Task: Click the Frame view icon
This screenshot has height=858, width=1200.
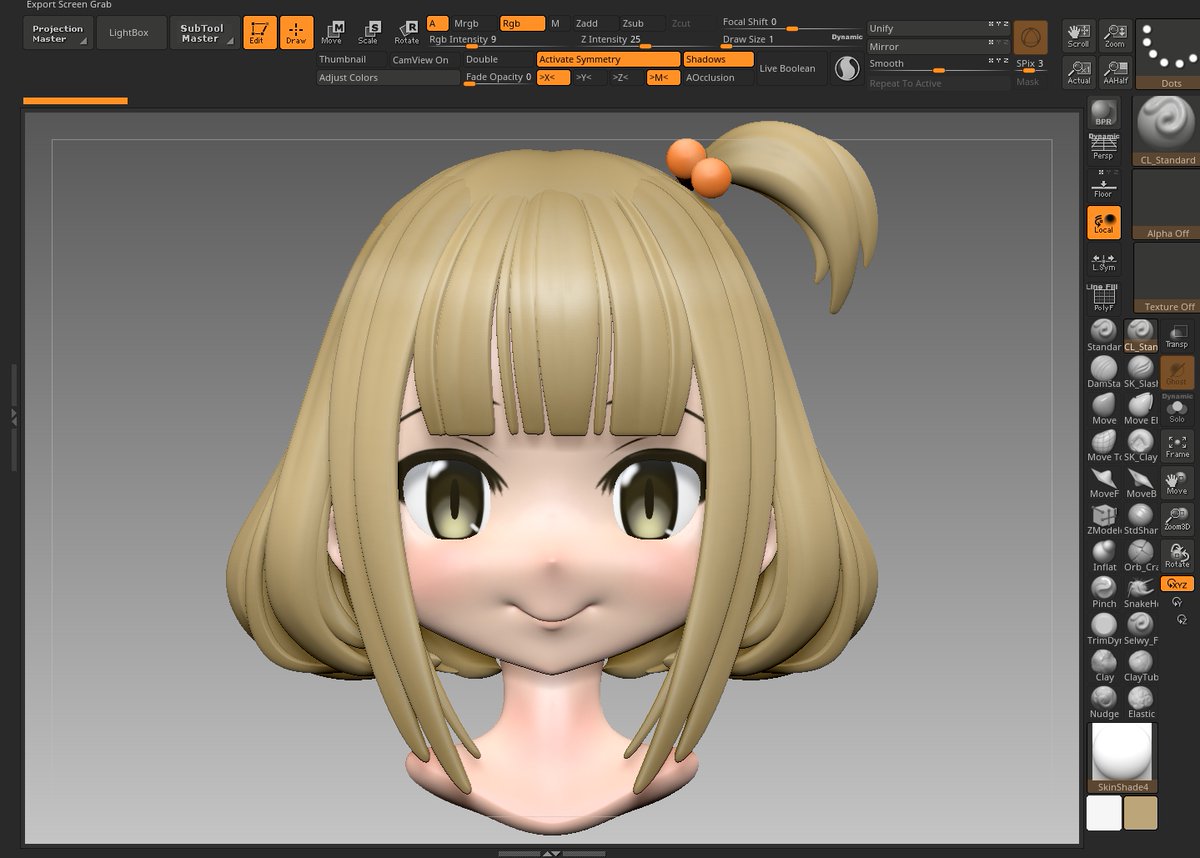Action: pyautogui.click(x=1177, y=446)
